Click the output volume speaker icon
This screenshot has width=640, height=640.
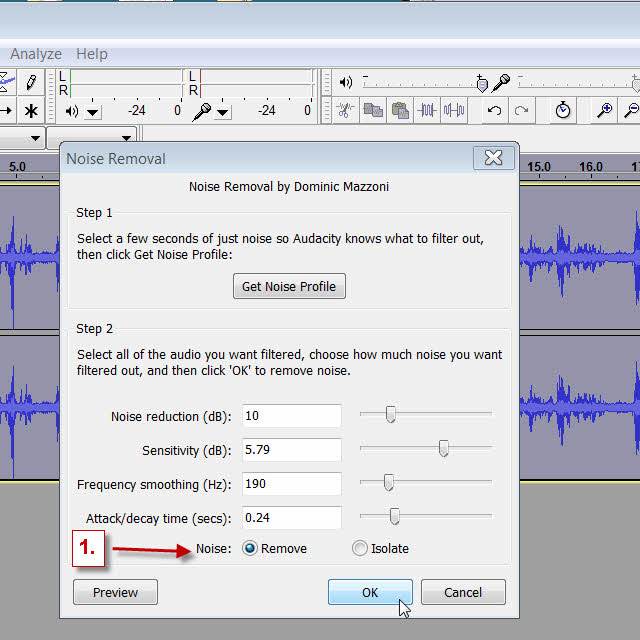coord(346,82)
